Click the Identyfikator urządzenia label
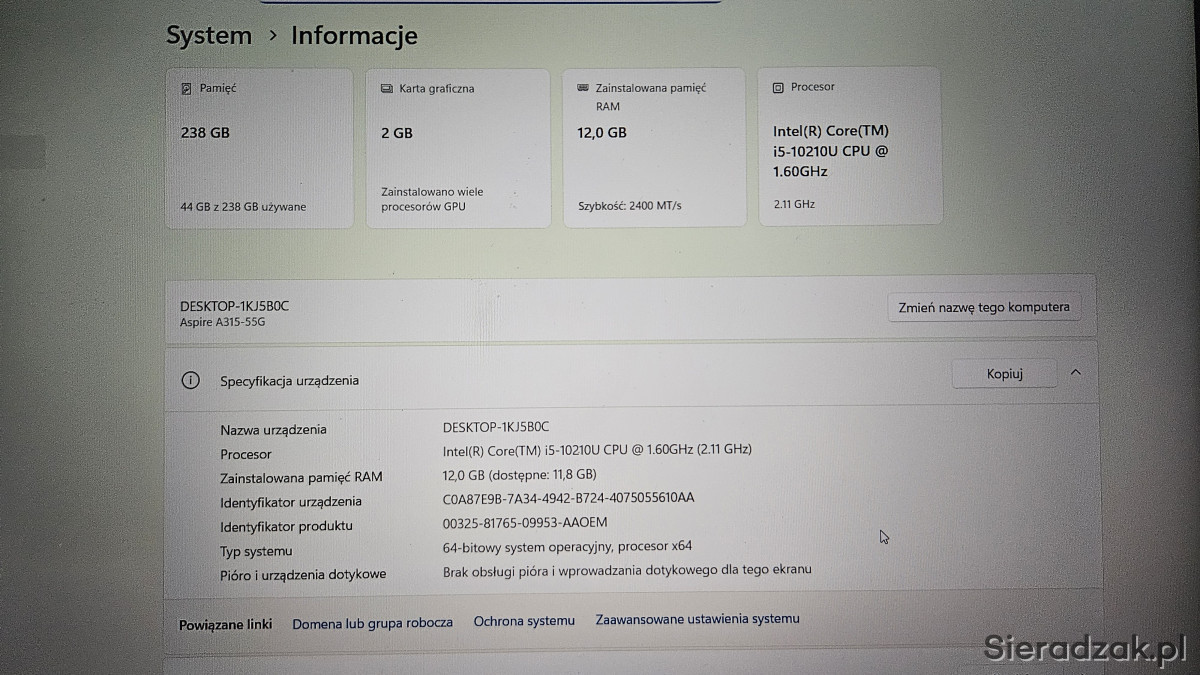This screenshot has height=675, width=1200. coord(291,502)
